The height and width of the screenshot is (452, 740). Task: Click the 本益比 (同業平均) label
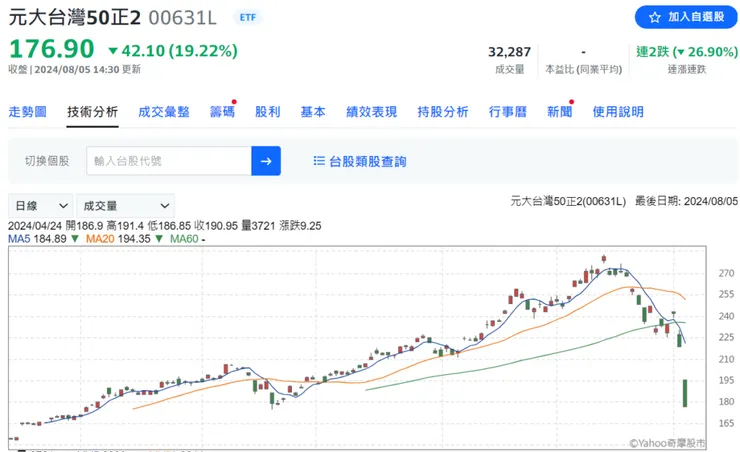pyautogui.click(x=584, y=69)
